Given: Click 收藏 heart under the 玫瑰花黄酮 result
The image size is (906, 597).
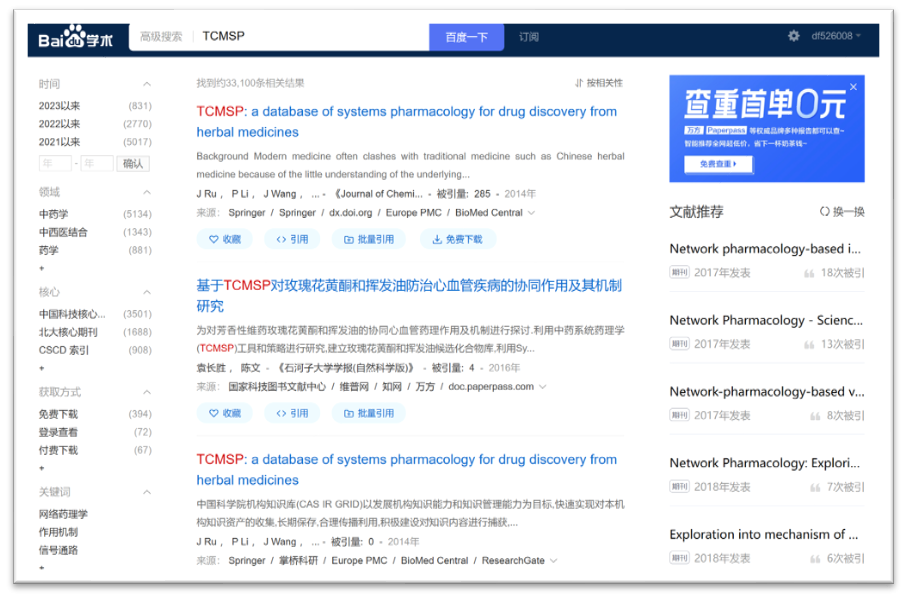Looking at the screenshot, I should 225,413.
